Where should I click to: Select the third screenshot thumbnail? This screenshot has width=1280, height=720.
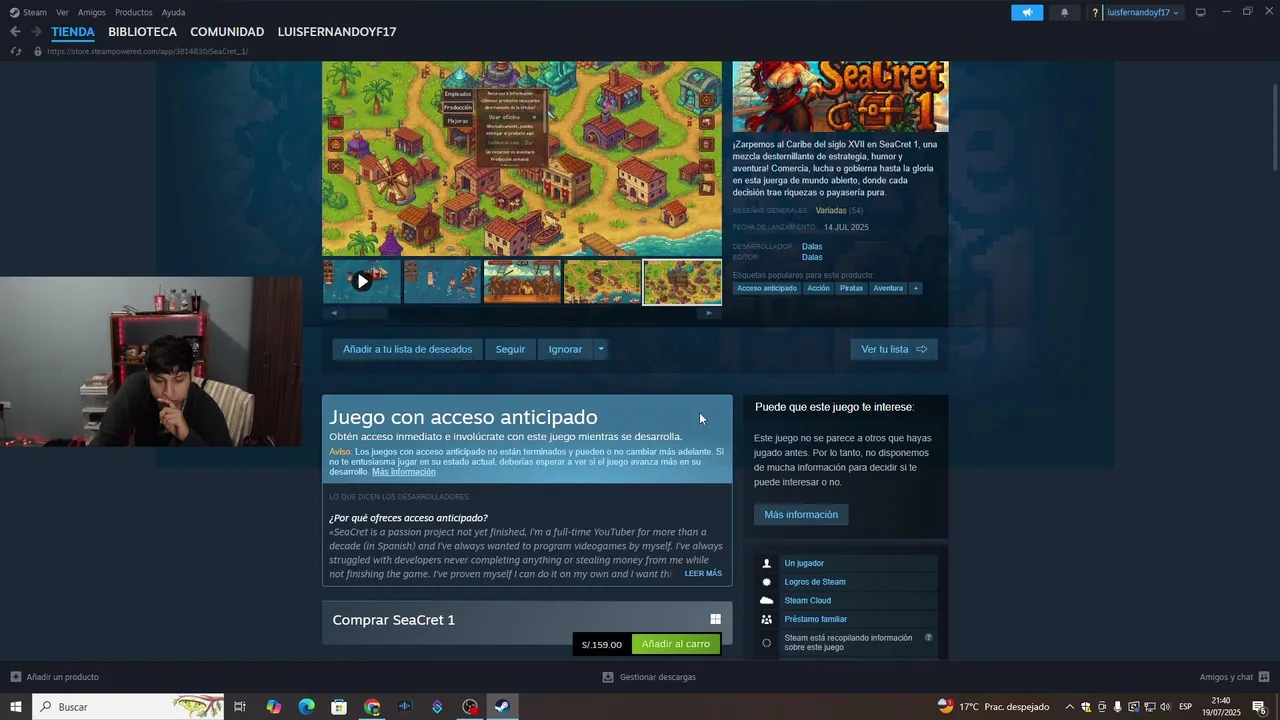[522, 282]
